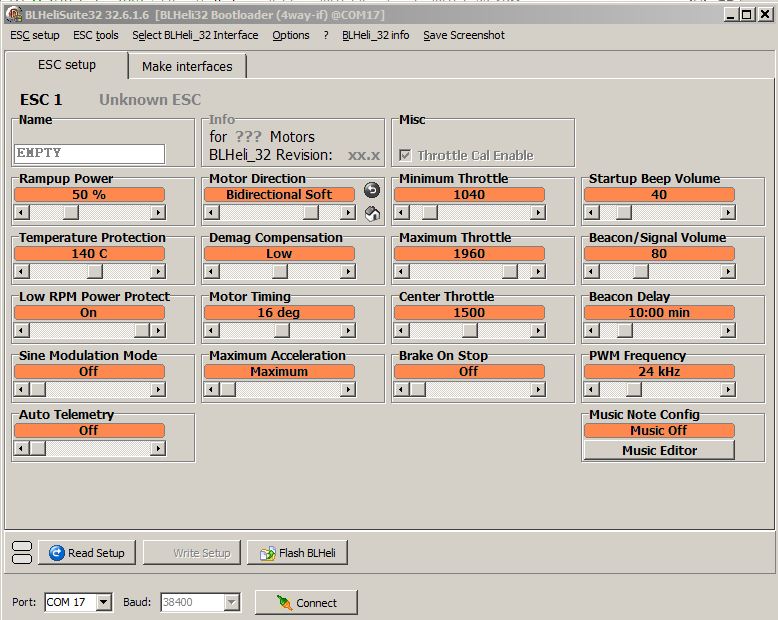
Task: Increase Startup Beep Volume with right arrow
Action: (728, 212)
